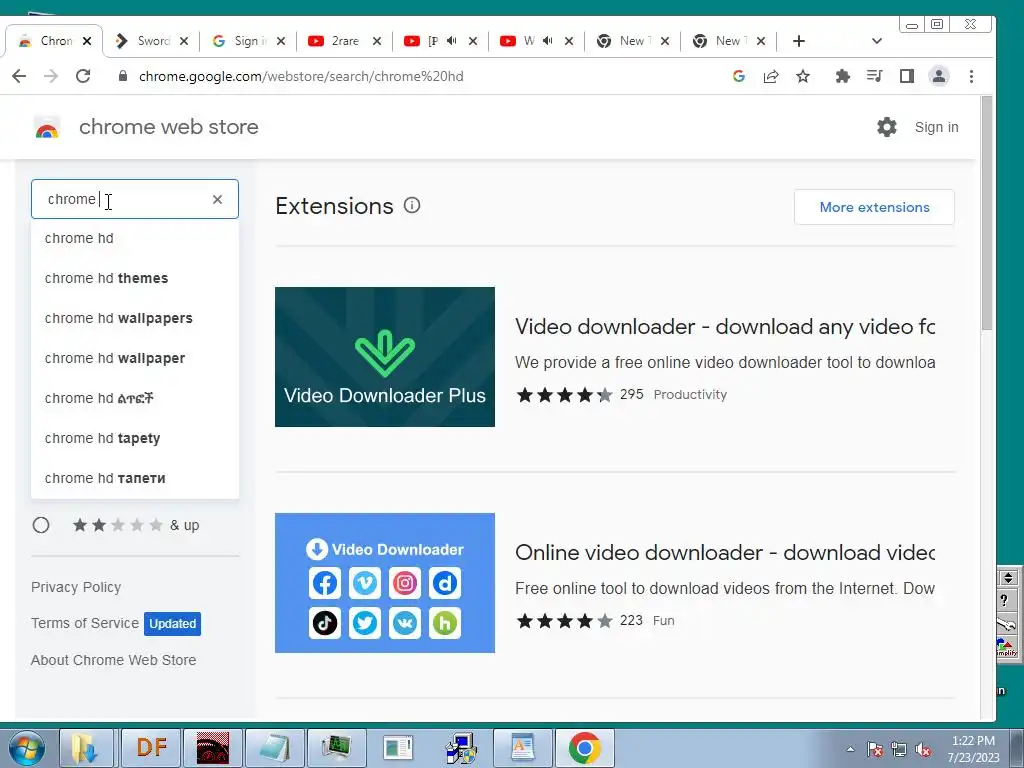This screenshot has width=1024, height=768.
Task: Open the Chrome icon in the taskbar
Action: (584, 748)
